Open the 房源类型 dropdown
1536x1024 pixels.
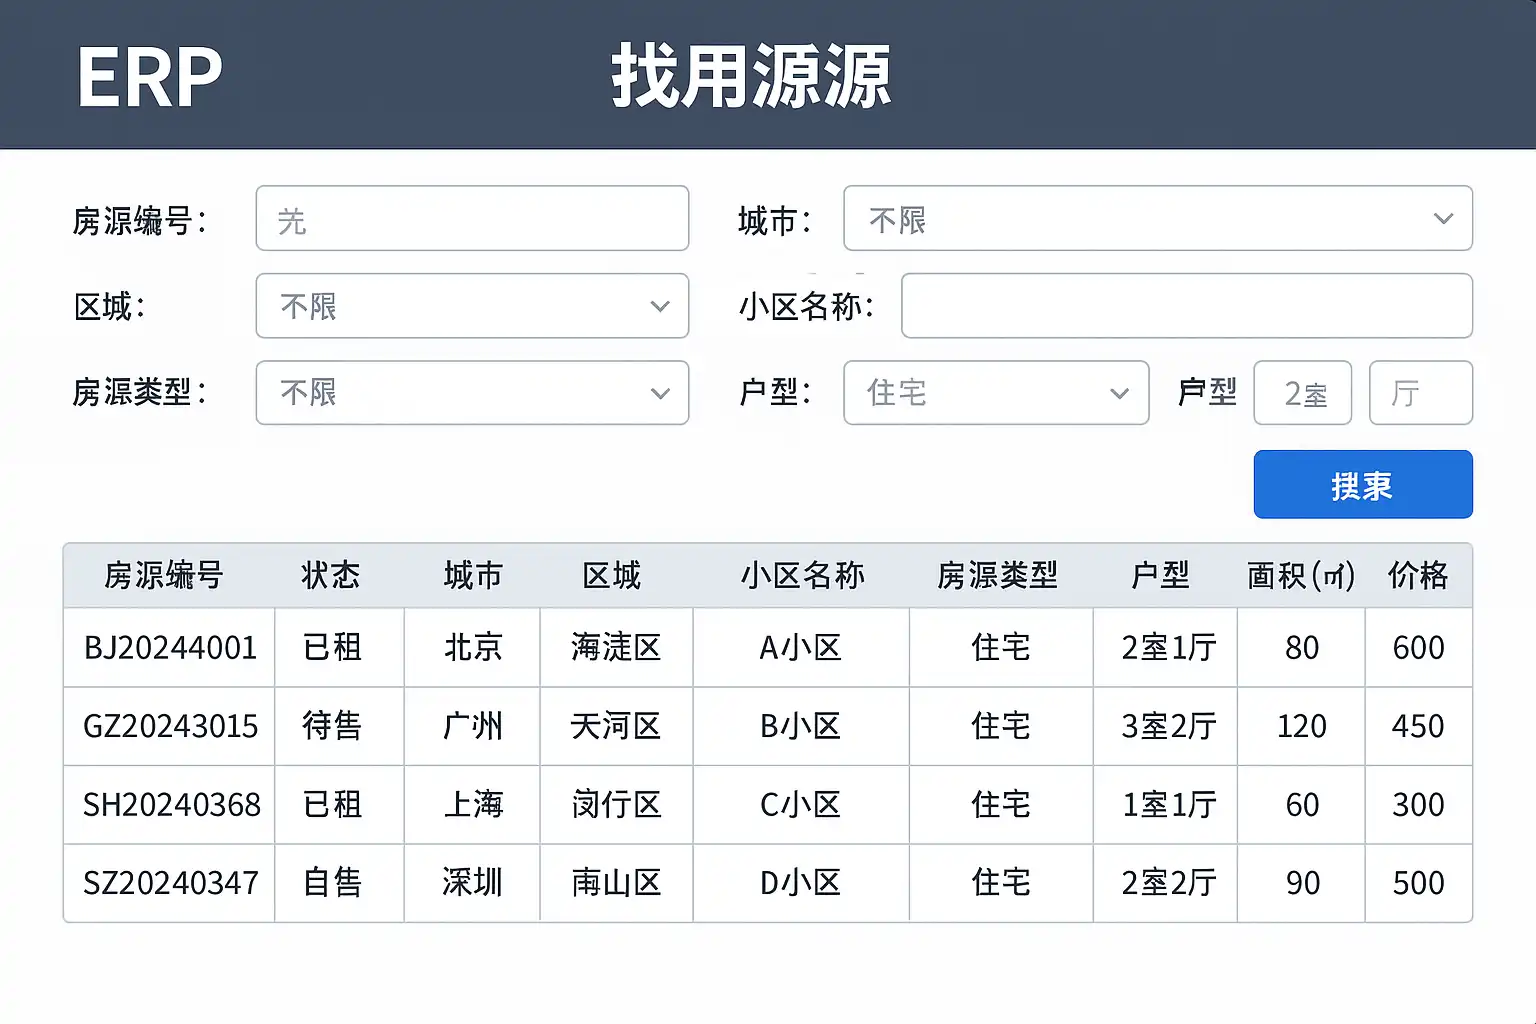[472, 393]
